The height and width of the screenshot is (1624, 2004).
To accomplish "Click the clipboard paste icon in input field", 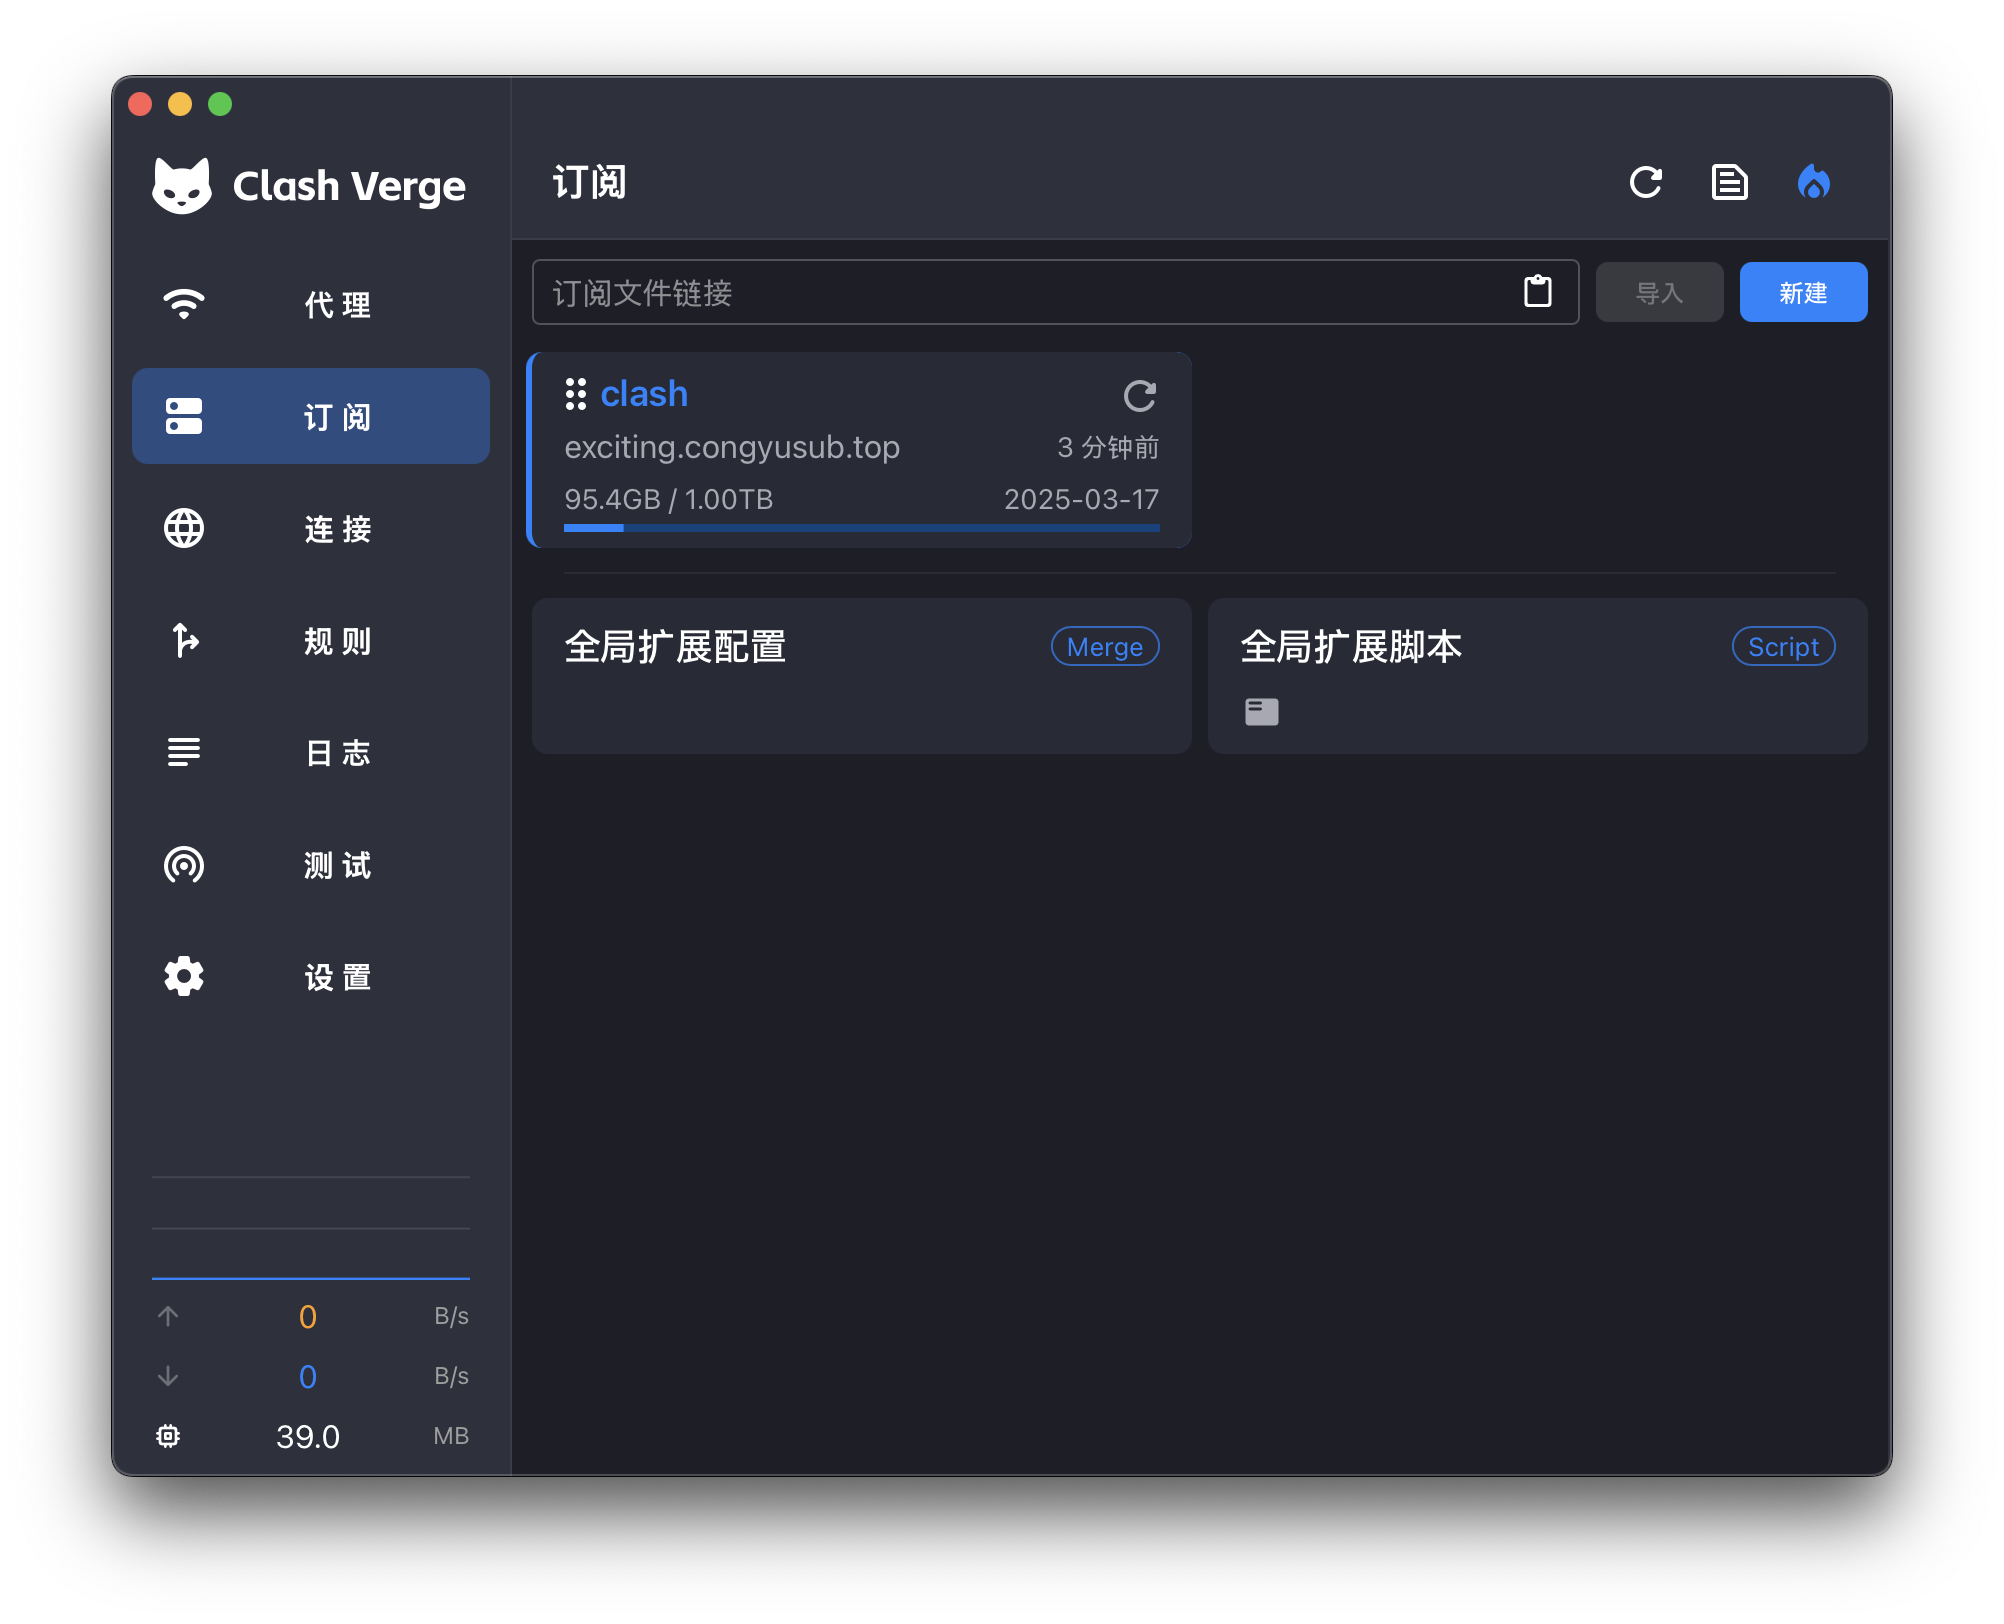I will click(1538, 293).
